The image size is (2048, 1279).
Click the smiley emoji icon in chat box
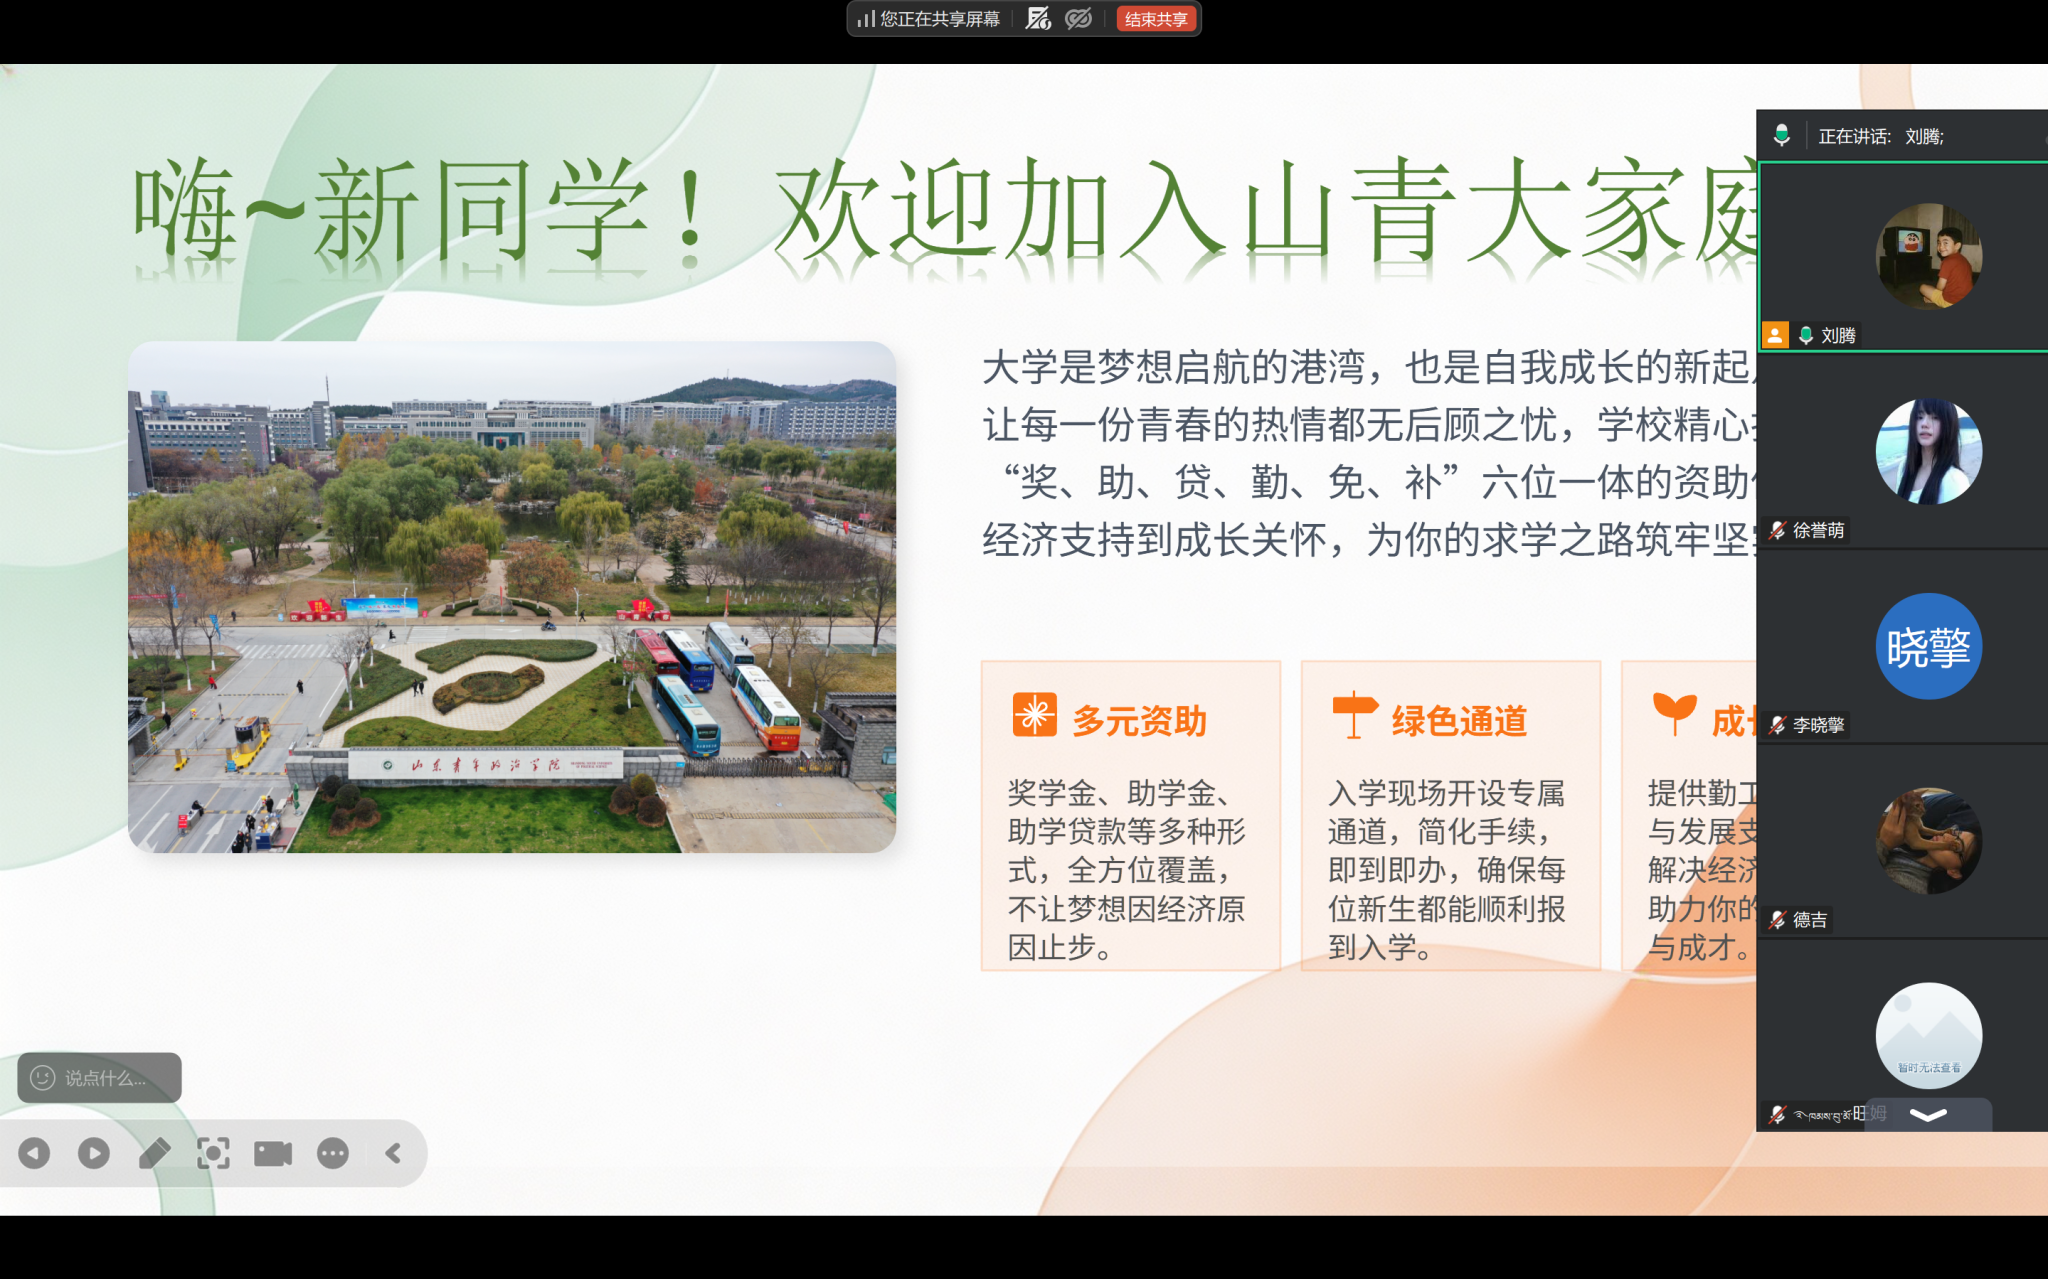pos(42,1078)
